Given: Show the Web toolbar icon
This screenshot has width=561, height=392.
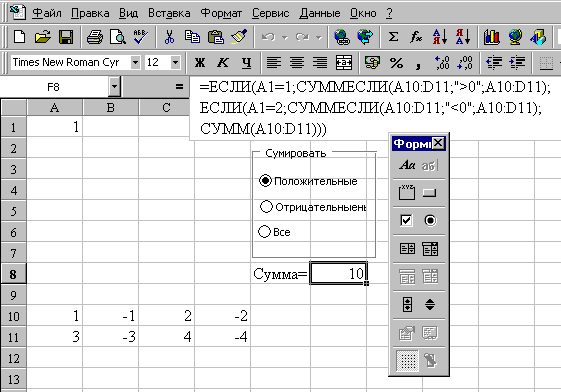Looking at the screenshot, I should (x=365, y=37).
